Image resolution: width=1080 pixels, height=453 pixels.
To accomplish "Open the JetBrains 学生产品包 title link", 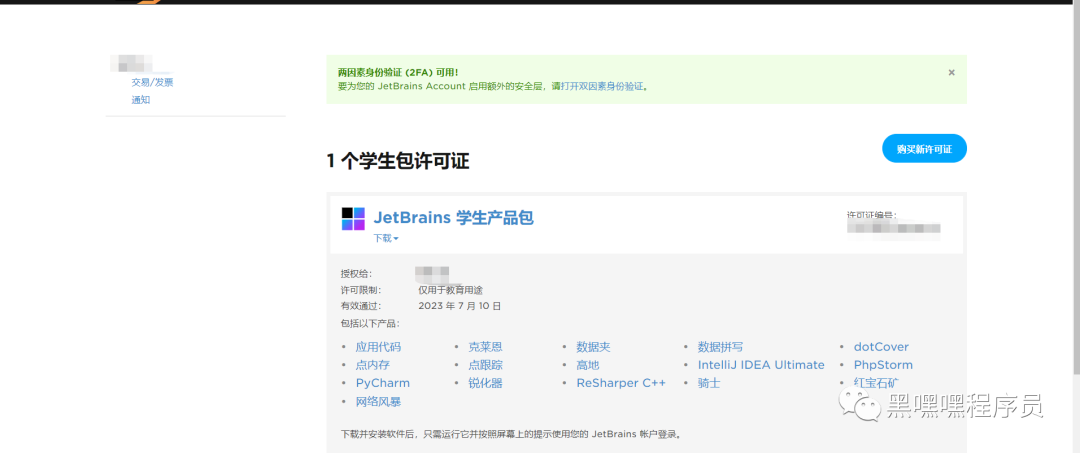I will [x=453, y=218].
